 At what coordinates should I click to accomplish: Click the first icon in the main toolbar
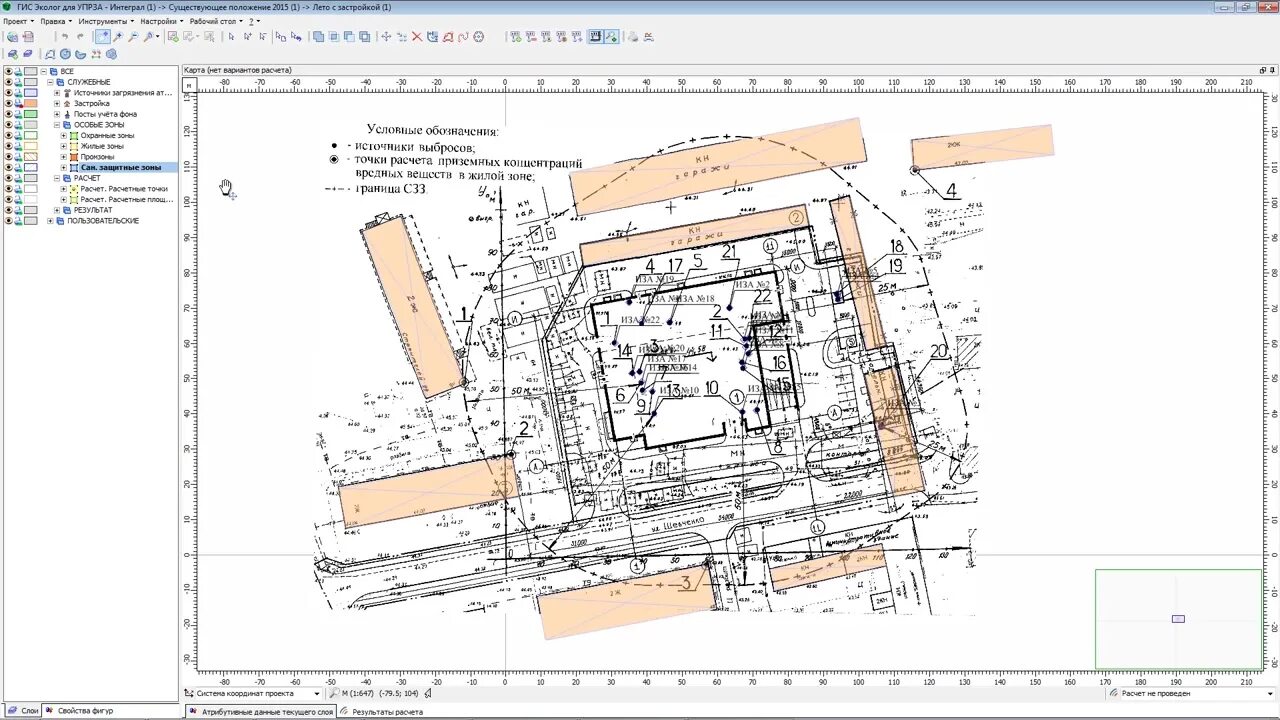[x=12, y=36]
